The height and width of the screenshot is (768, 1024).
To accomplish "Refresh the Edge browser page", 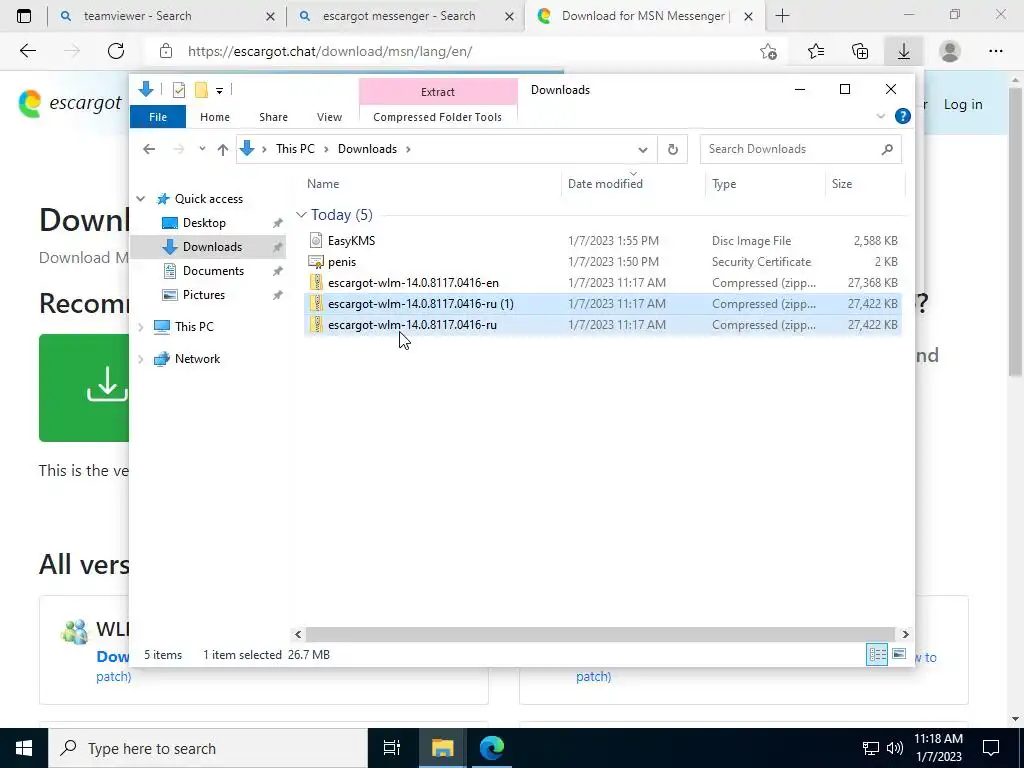I will tap(116, 51).
